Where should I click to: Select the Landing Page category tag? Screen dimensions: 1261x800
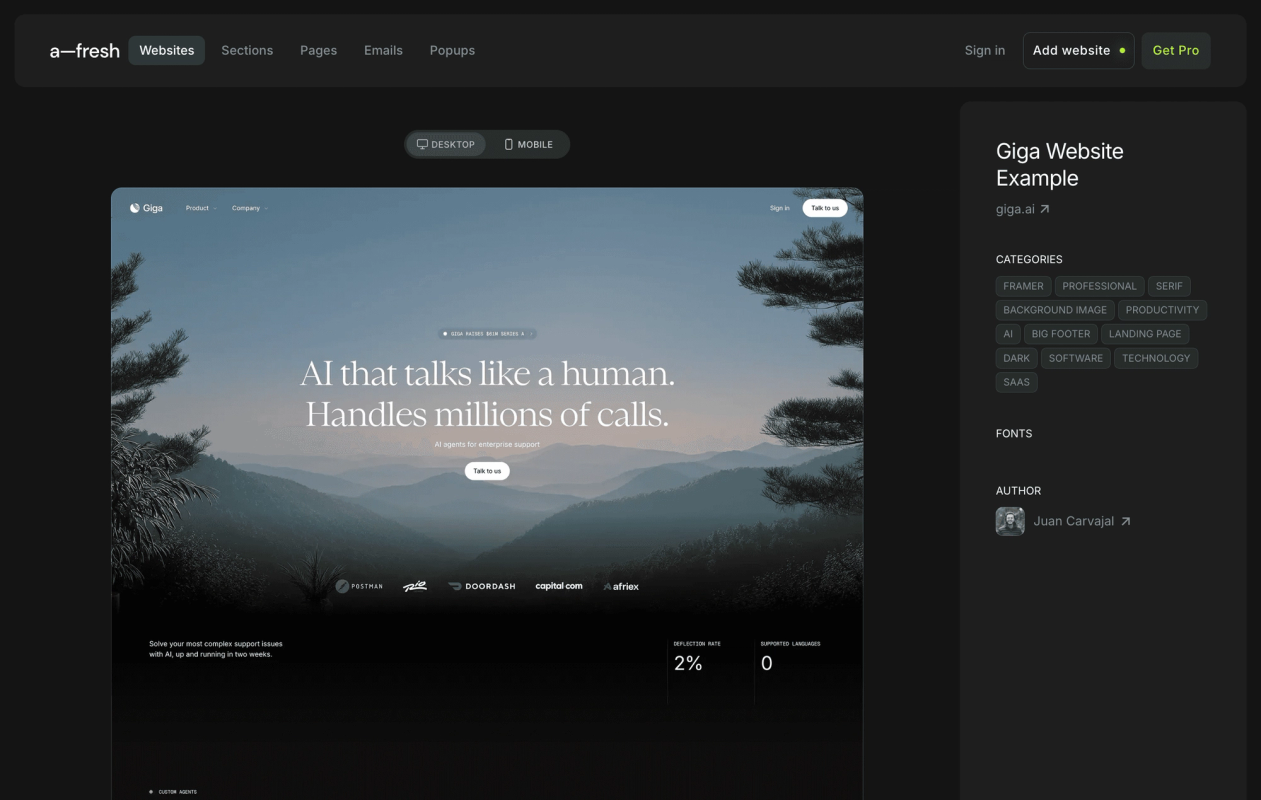coord(1145,334)
